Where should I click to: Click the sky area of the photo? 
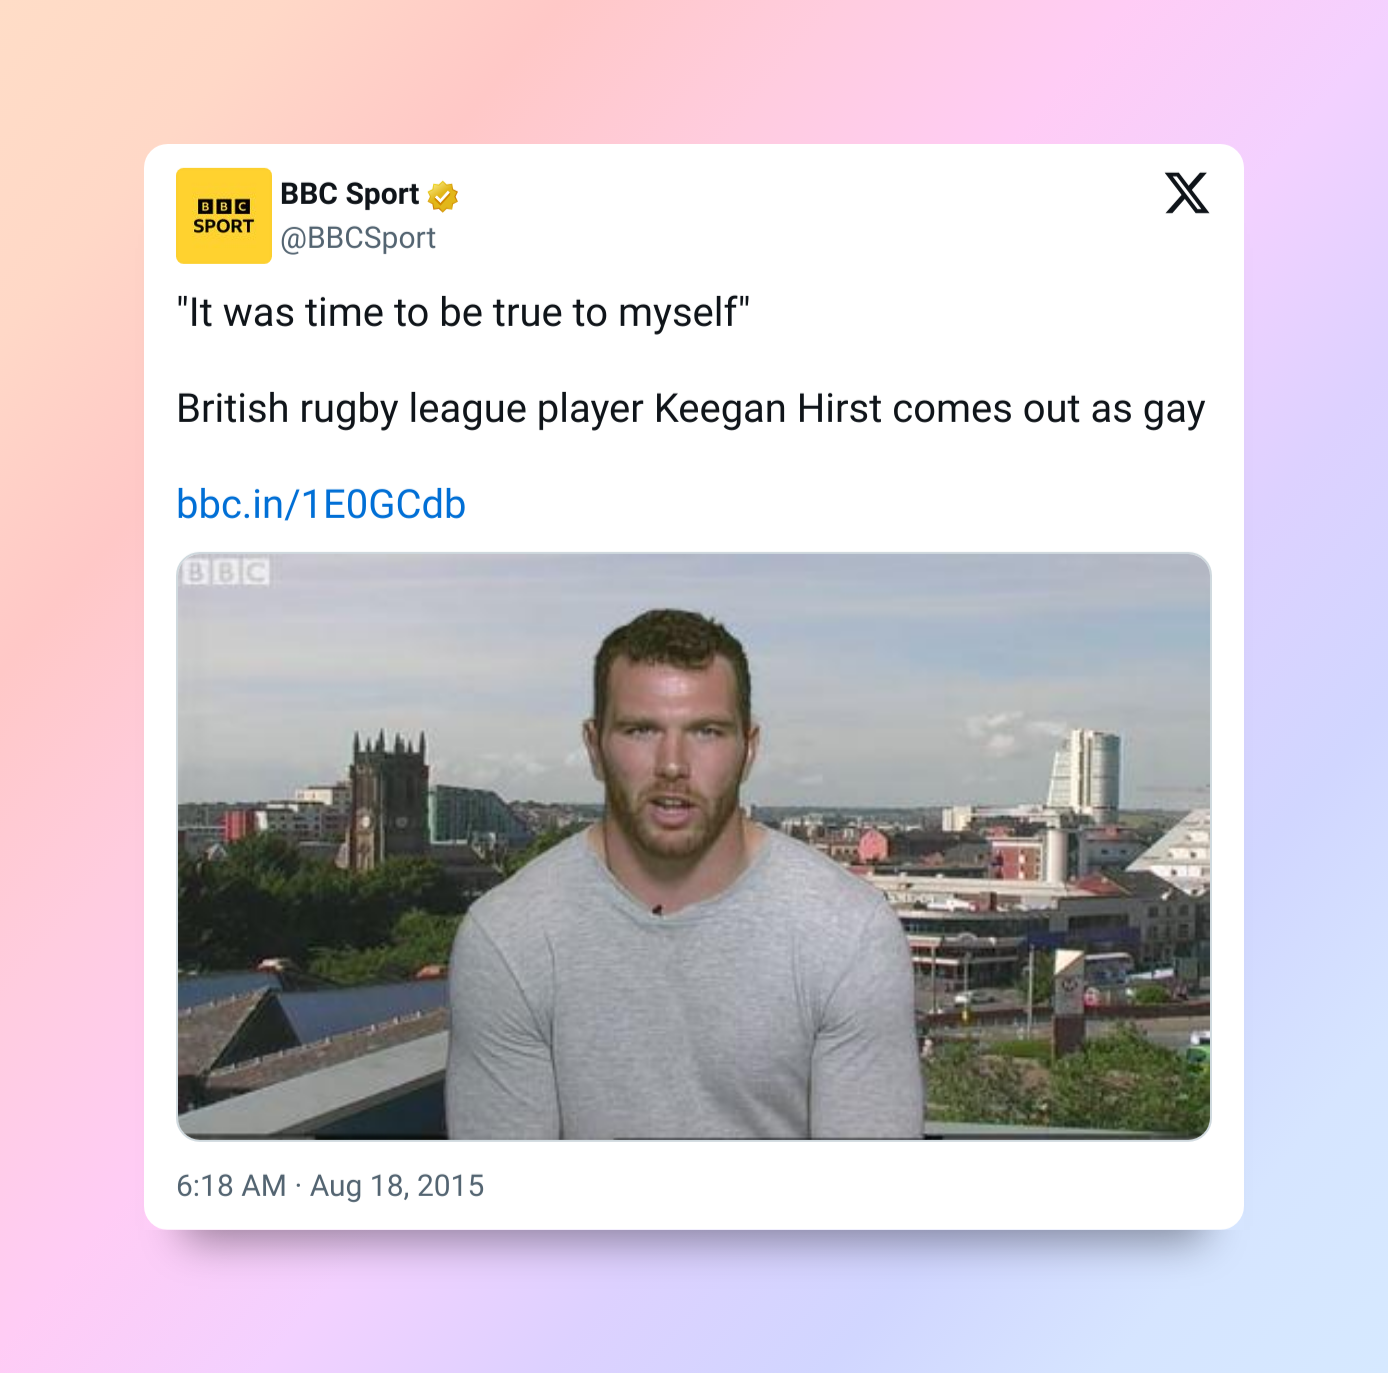pos(900,640)
